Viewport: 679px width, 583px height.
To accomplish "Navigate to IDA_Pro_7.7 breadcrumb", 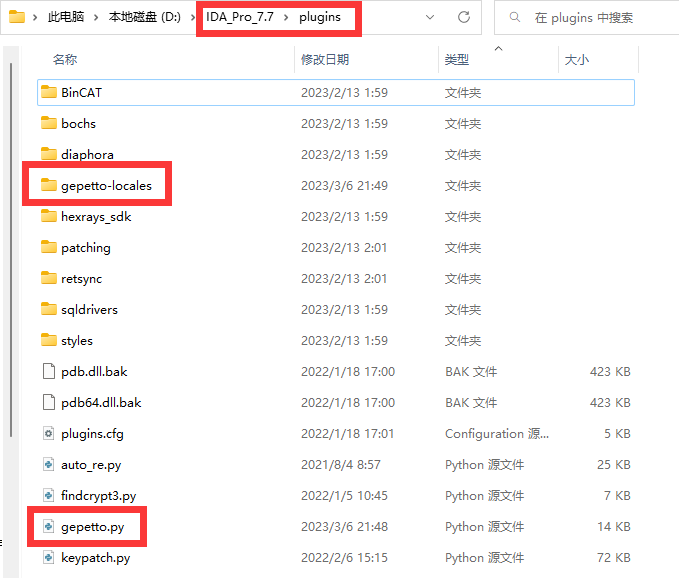I will 238,18.
